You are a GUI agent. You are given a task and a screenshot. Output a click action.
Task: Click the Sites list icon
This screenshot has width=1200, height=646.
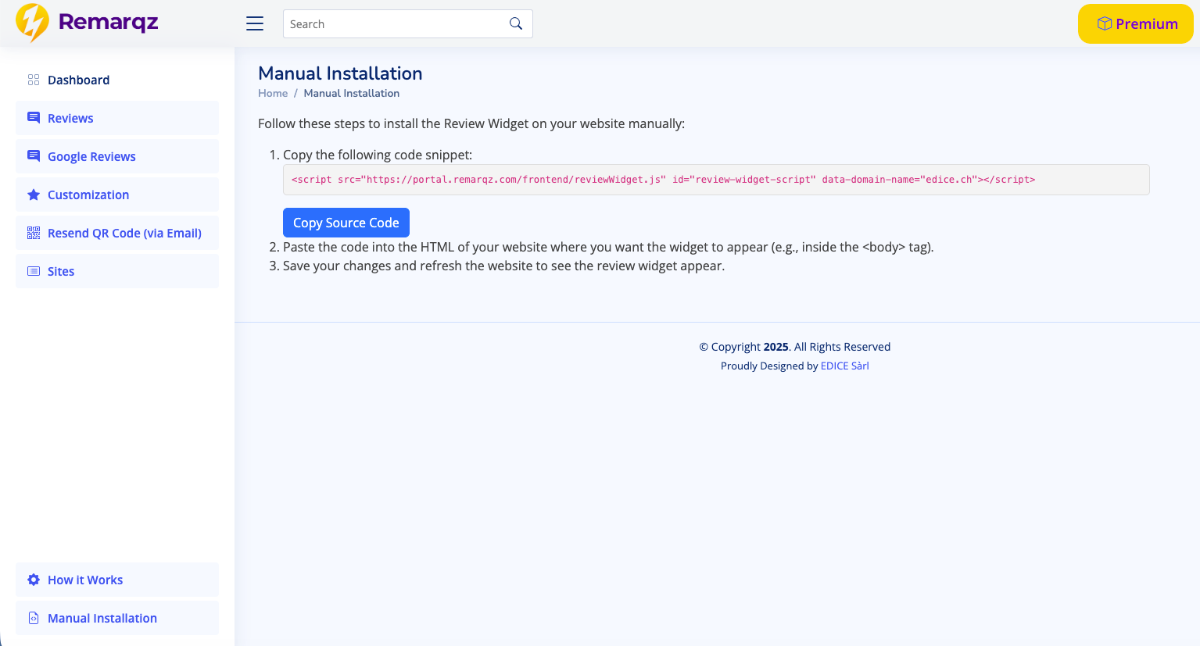pyautogui.click(x=33, y=271)
